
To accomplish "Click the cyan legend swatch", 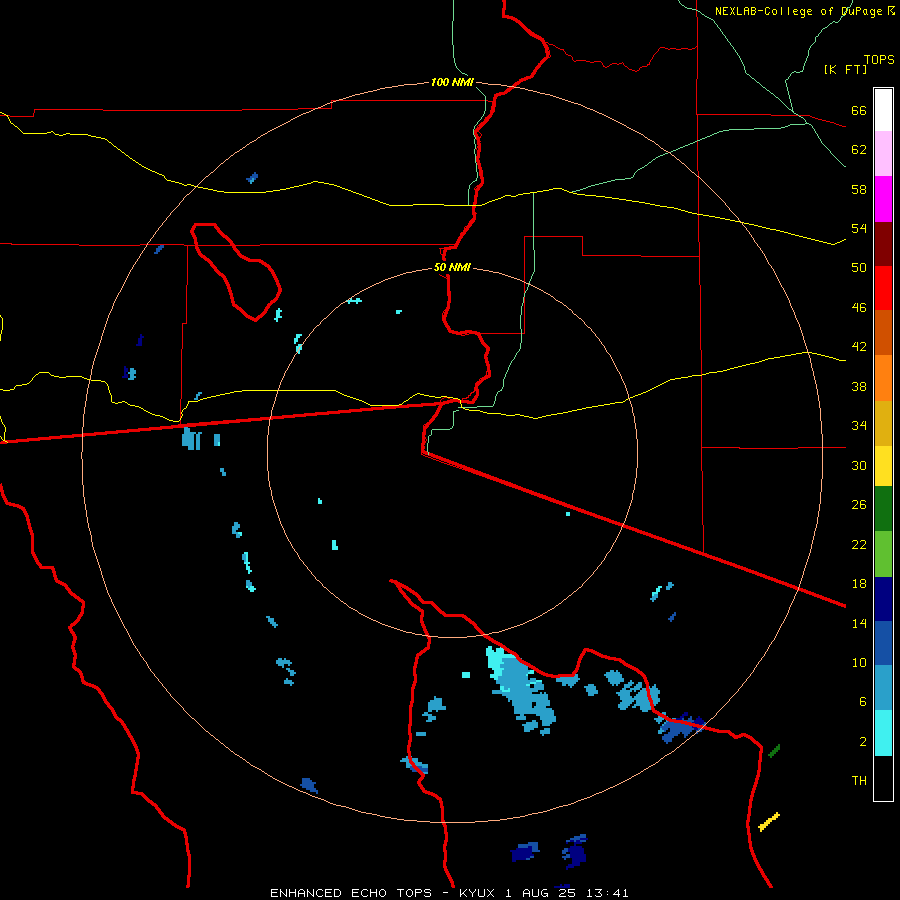I will [883, 733].
